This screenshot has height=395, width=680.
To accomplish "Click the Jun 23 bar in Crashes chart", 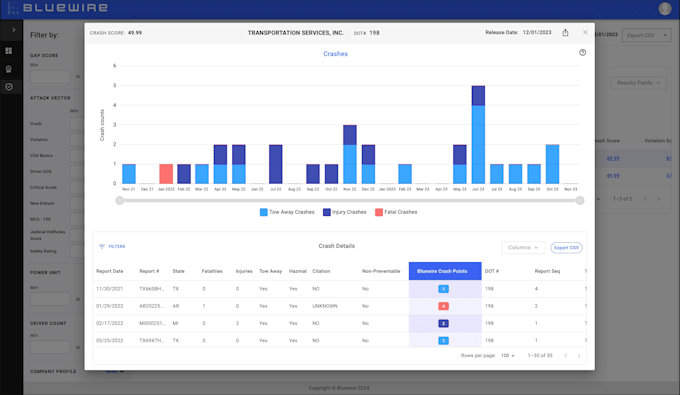I will (478, 135).
